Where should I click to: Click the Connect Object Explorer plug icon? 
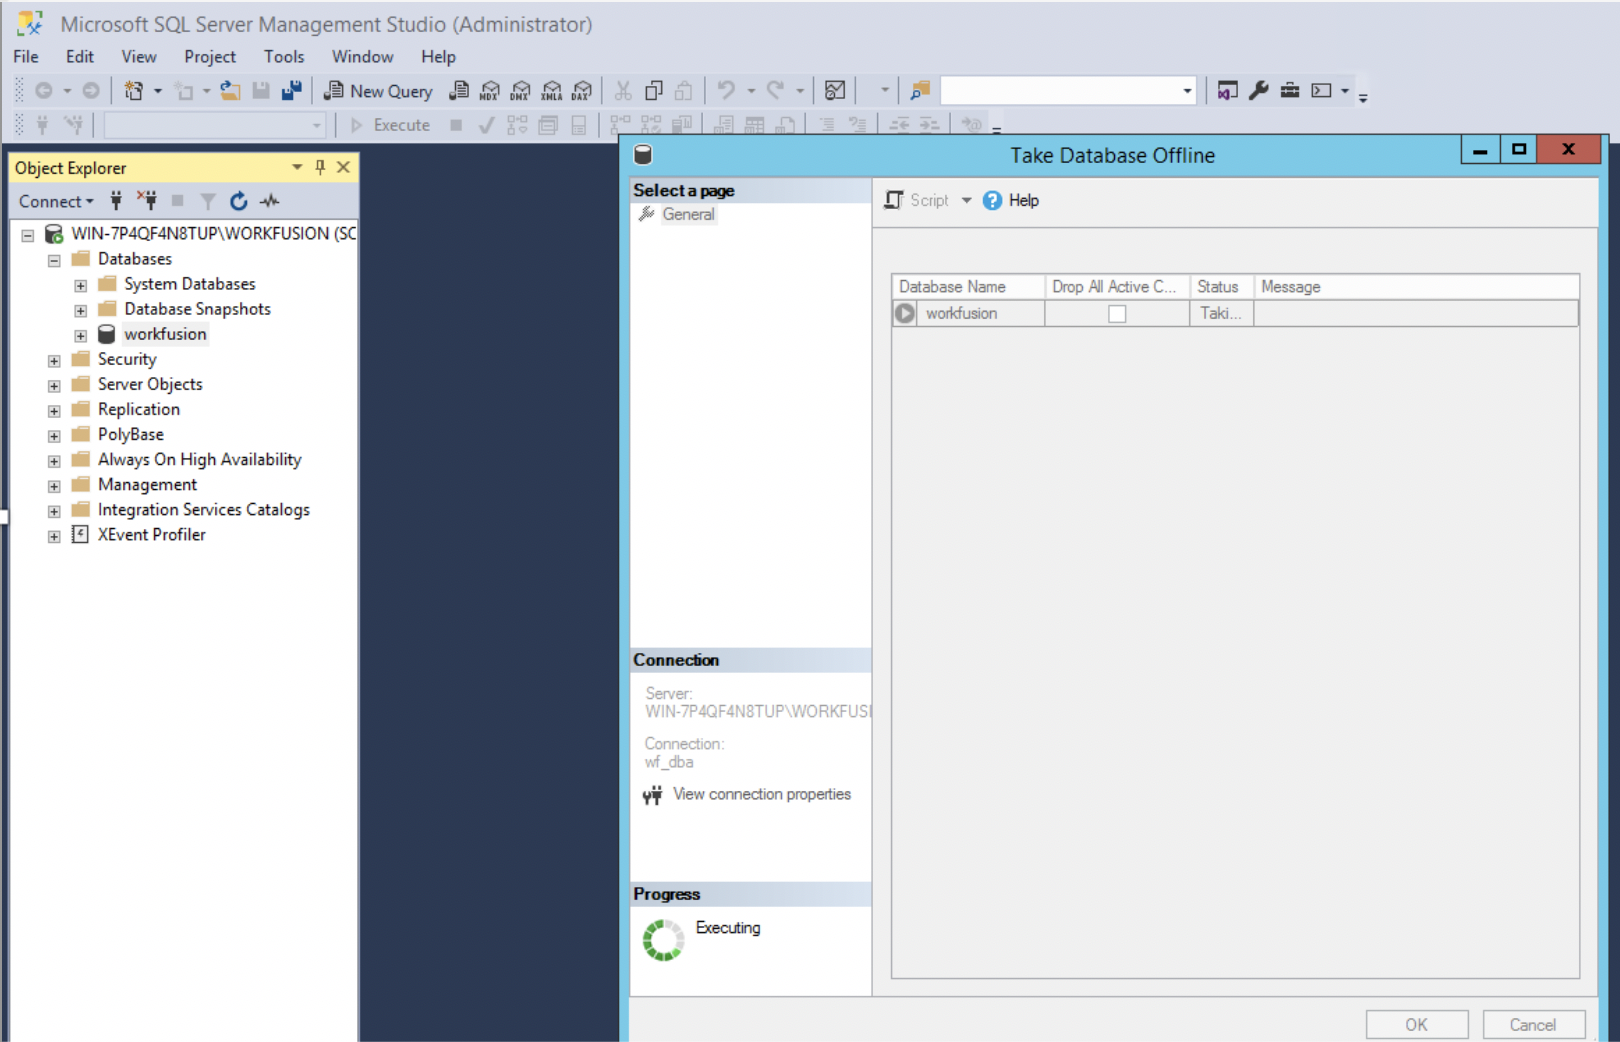[116, 201]
